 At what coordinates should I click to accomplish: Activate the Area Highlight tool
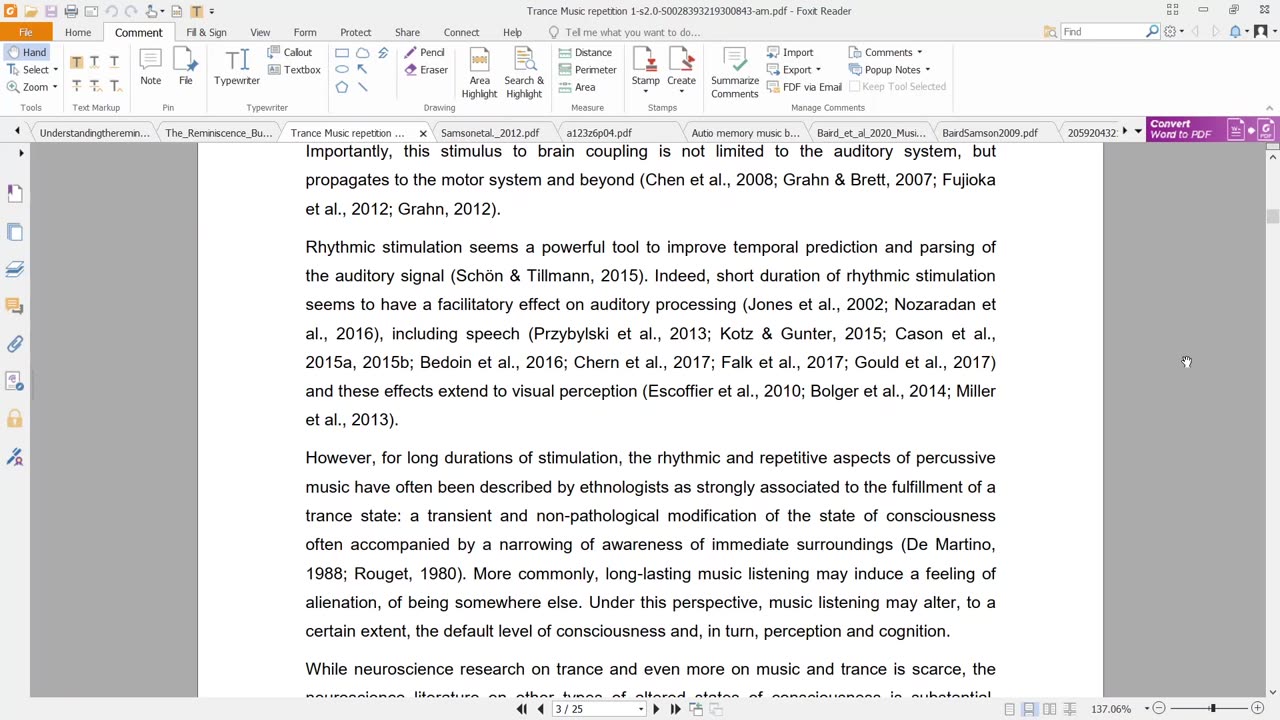pyautogui.click(x=479, y=74)
